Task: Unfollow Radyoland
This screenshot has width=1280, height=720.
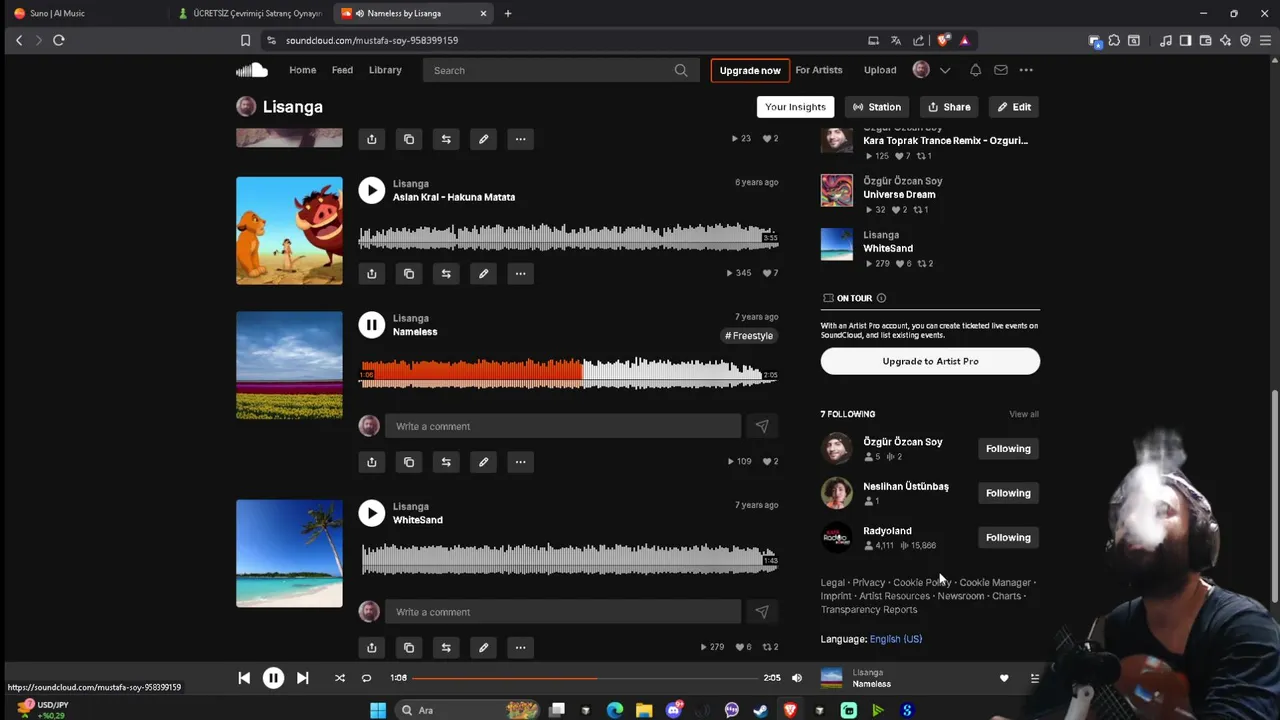Action: click(1008, 538)
